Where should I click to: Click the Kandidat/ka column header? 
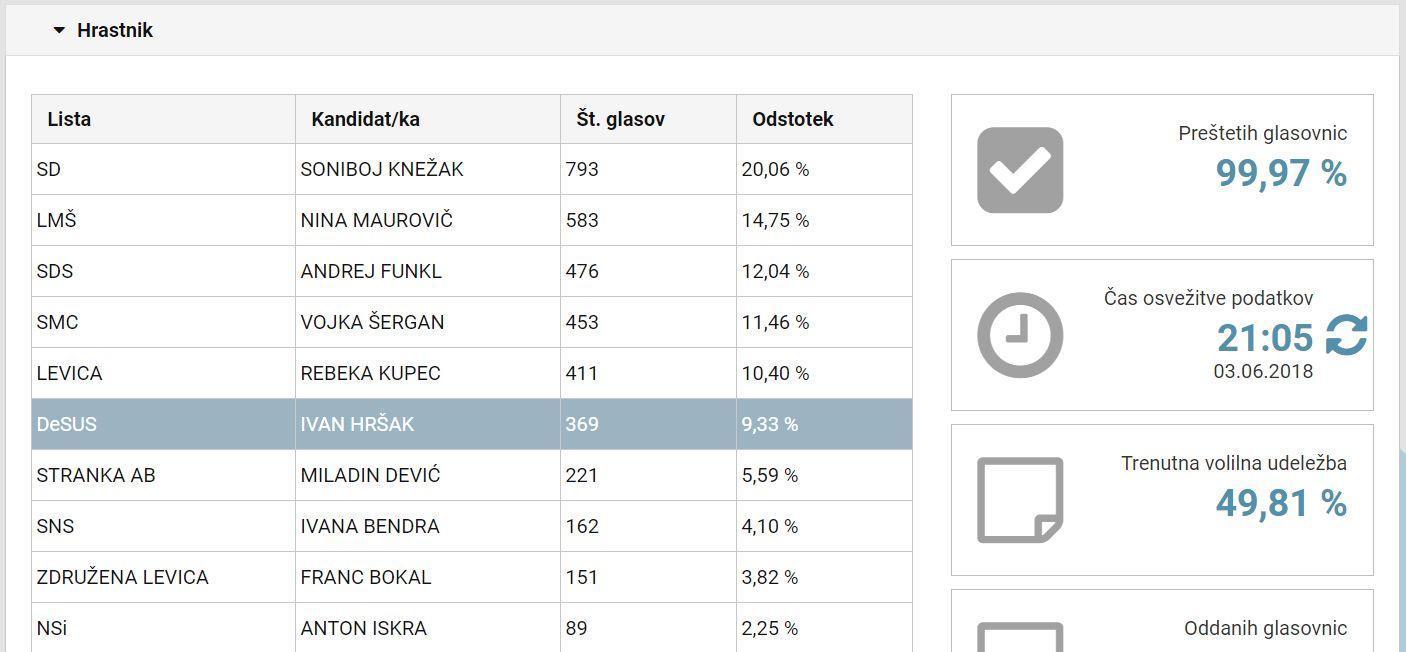pyautogui.click(x=365, y=119)
